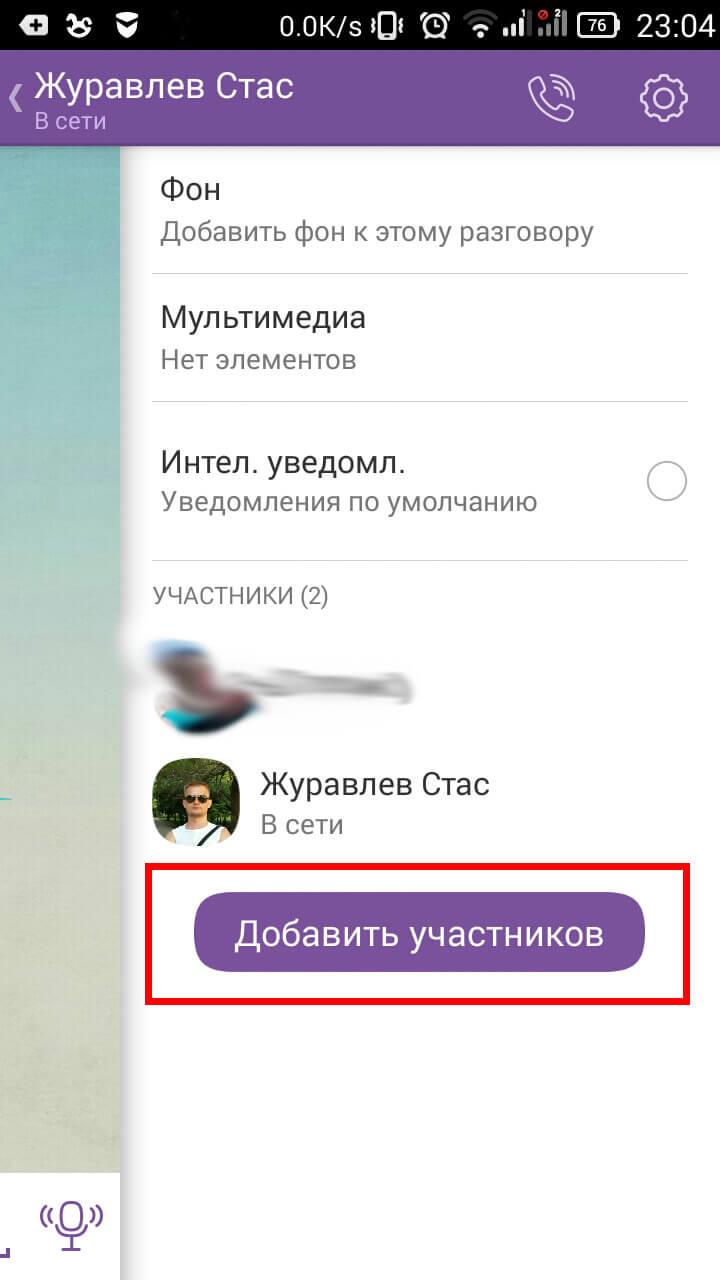Tap the Добавить участников button
720x1280 pixels.
[x=419, y=933]
